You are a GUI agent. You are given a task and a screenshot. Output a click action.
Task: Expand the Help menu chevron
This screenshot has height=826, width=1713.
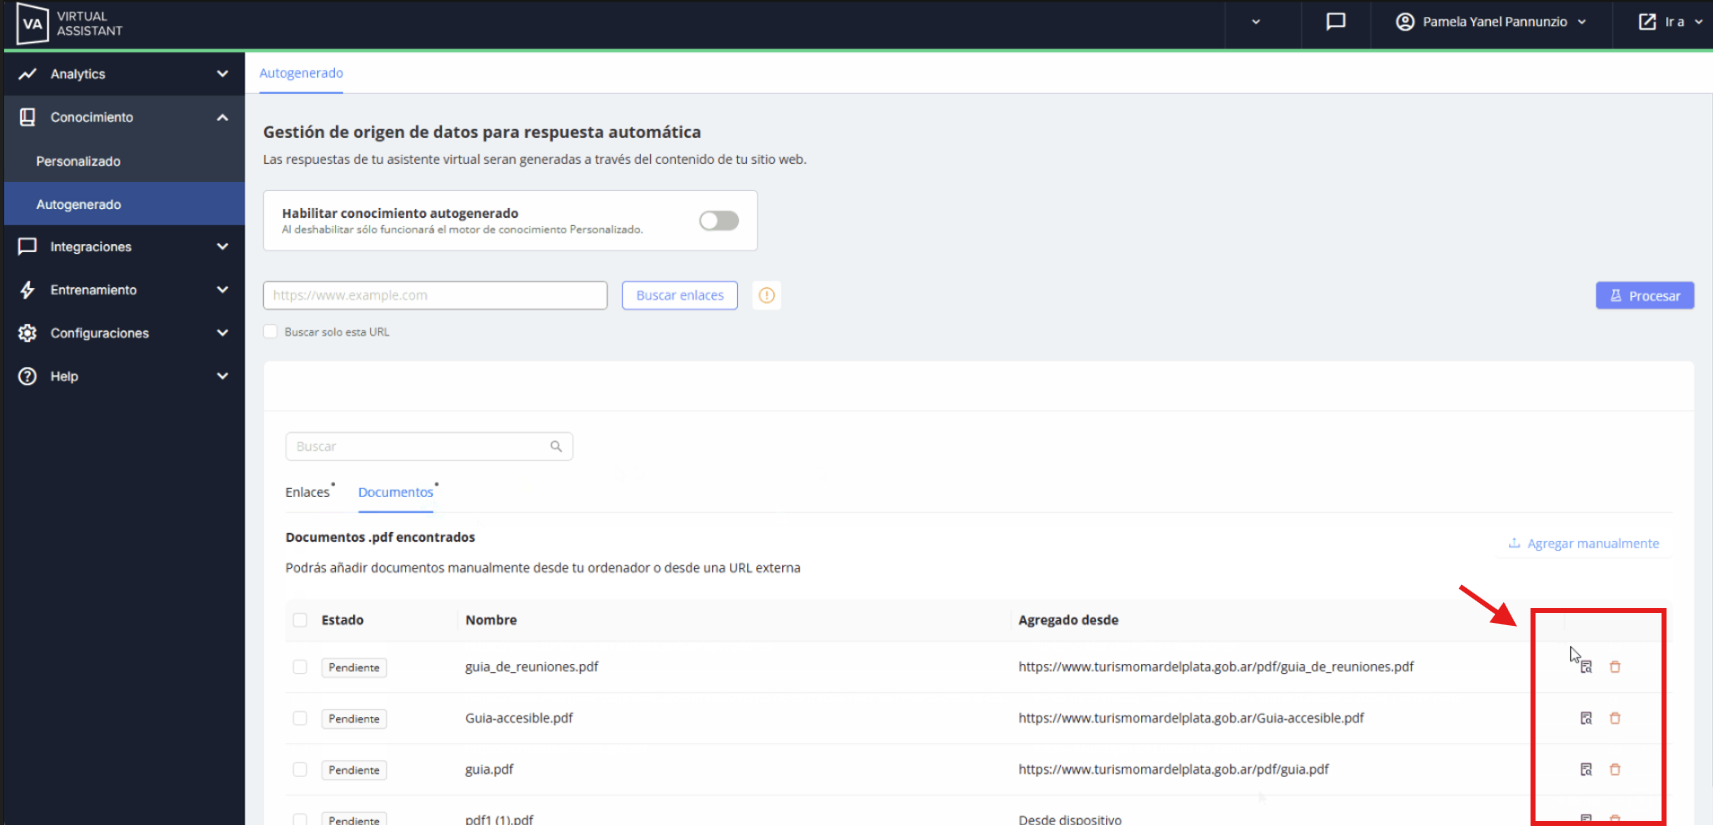coord(222,376)
